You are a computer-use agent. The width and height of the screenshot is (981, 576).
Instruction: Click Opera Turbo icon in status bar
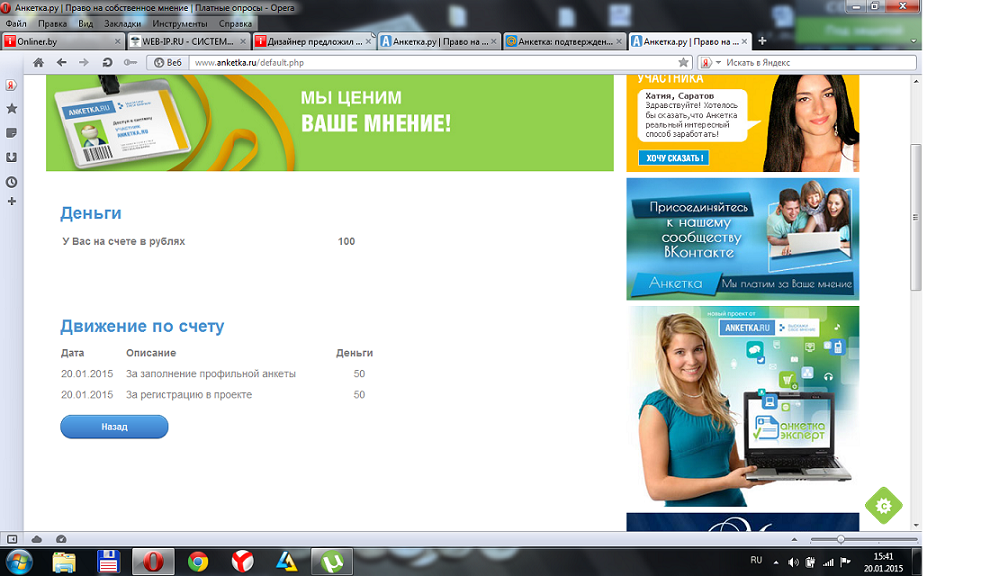[x=61, y=539]
